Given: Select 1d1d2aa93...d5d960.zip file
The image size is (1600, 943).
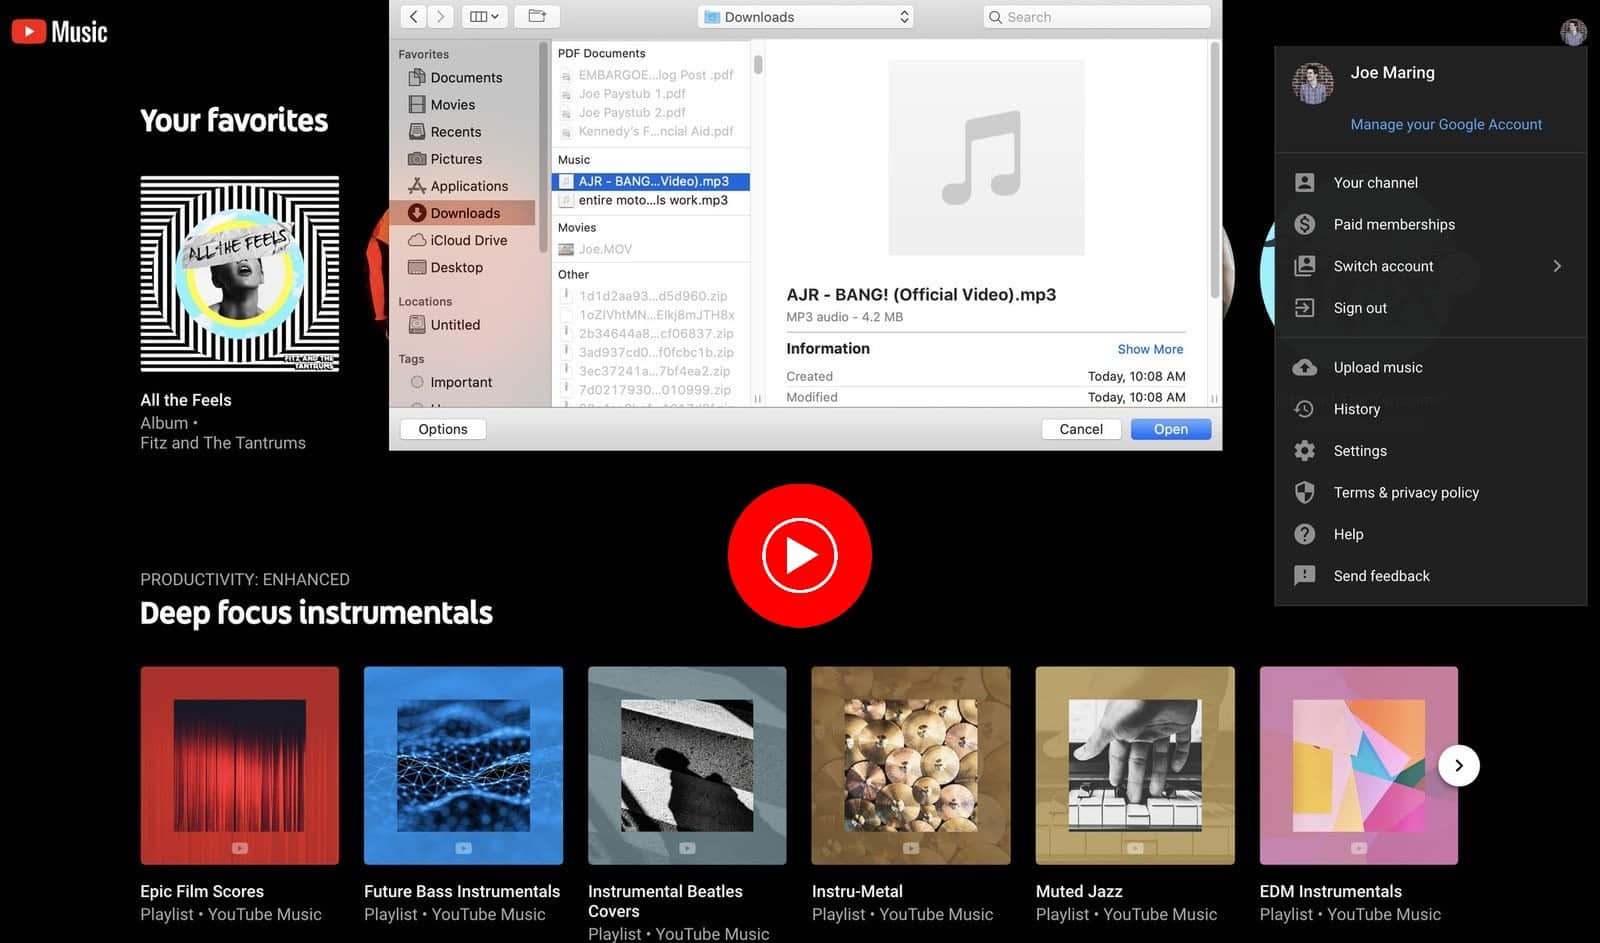Looking at the screenshot, I should point(651,296).
